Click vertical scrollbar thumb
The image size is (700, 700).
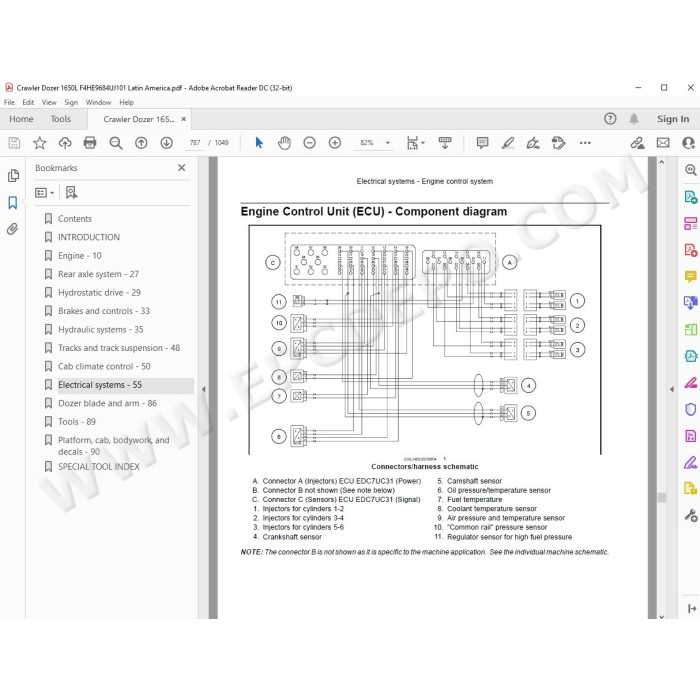(x=662, y=498)
